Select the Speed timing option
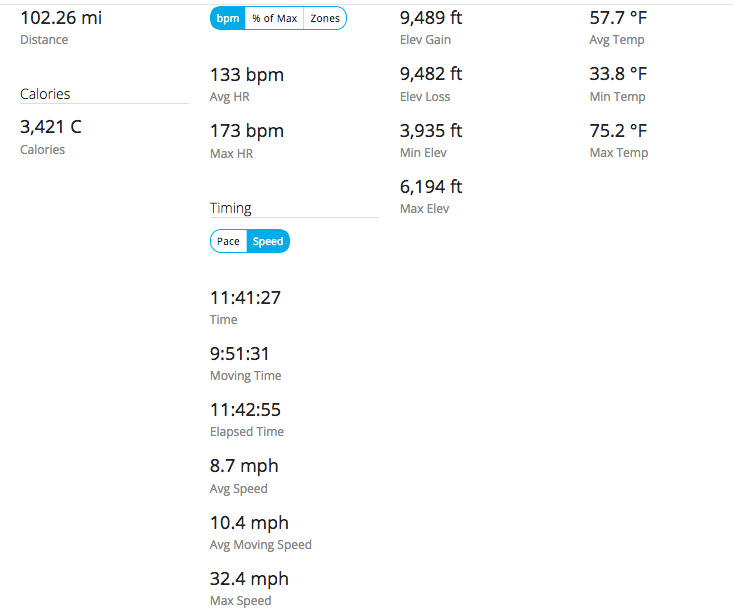Screen dimensions: 733x612 click(268, 241)
